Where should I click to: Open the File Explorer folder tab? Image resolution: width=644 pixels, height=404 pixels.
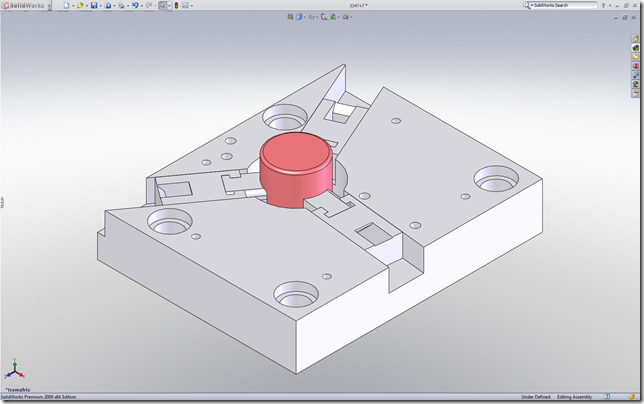tap(635, 57)
